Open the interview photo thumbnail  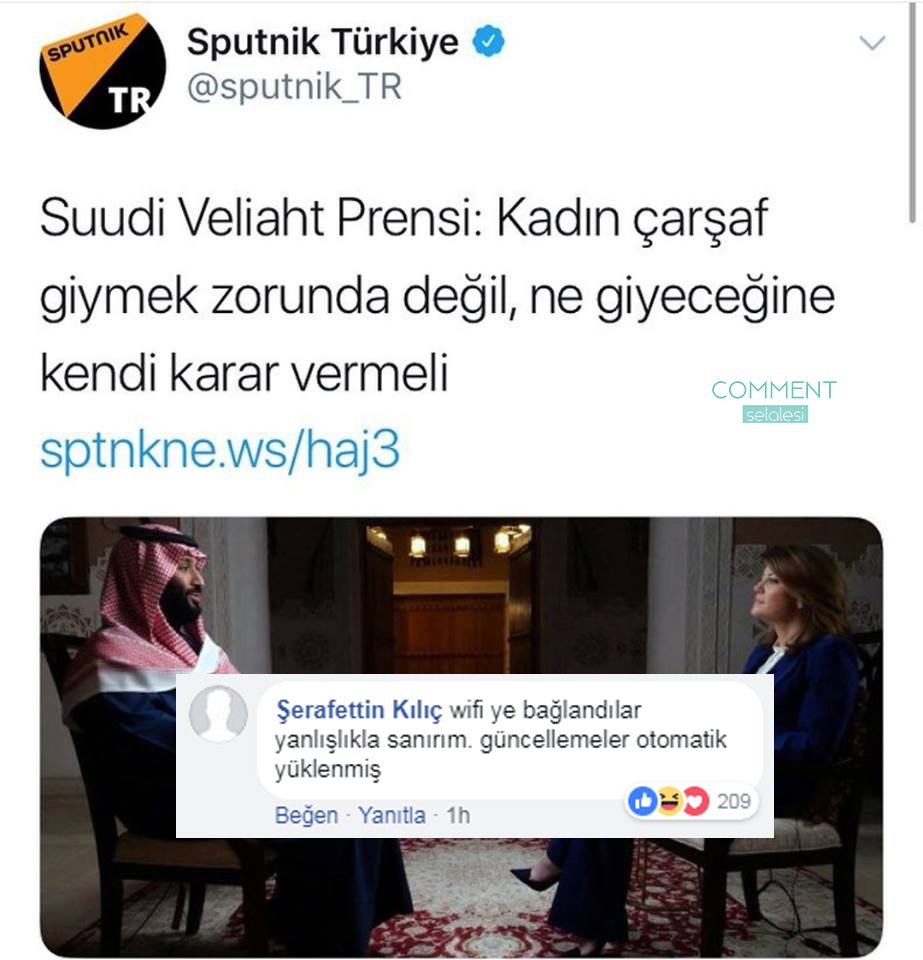tap(462, 737)
